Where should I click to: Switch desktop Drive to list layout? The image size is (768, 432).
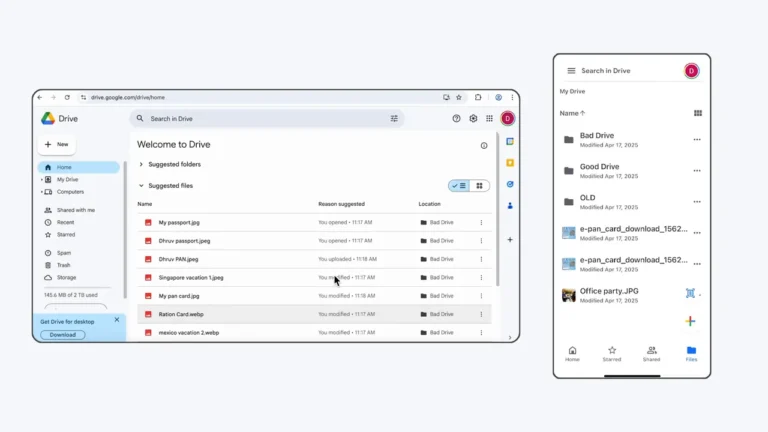pos(459,186)
